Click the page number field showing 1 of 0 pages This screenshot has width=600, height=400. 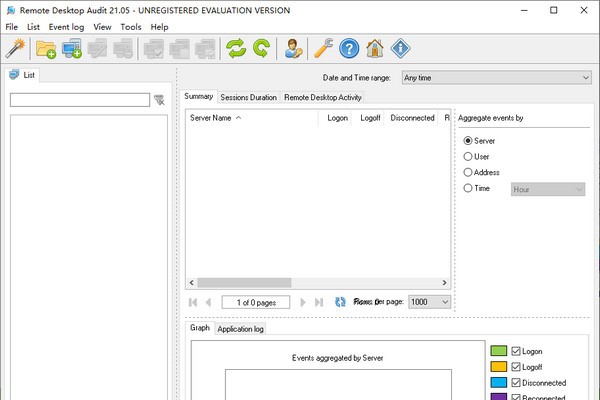256,302
